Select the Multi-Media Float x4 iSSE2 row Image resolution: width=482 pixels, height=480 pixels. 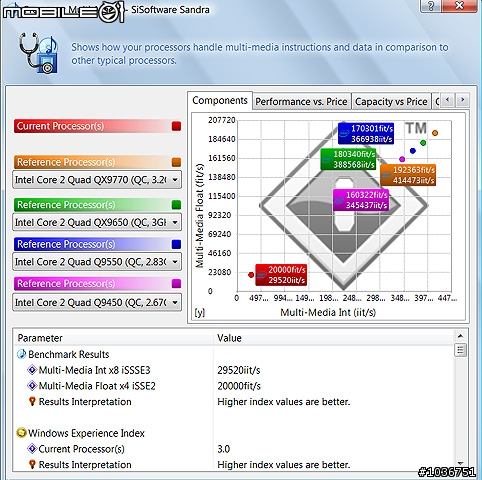click(x=233, y=386)
